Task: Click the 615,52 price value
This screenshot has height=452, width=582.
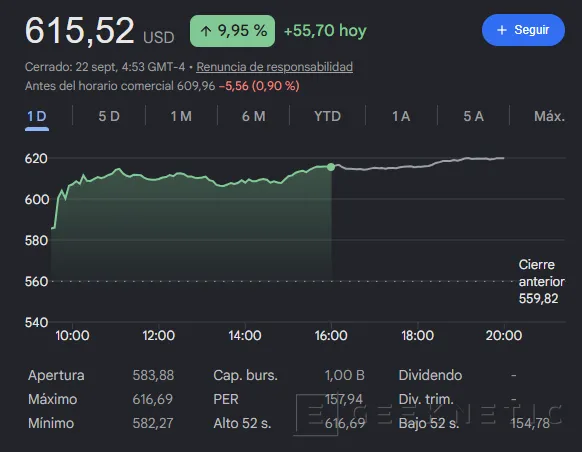Action: point(79,31)
